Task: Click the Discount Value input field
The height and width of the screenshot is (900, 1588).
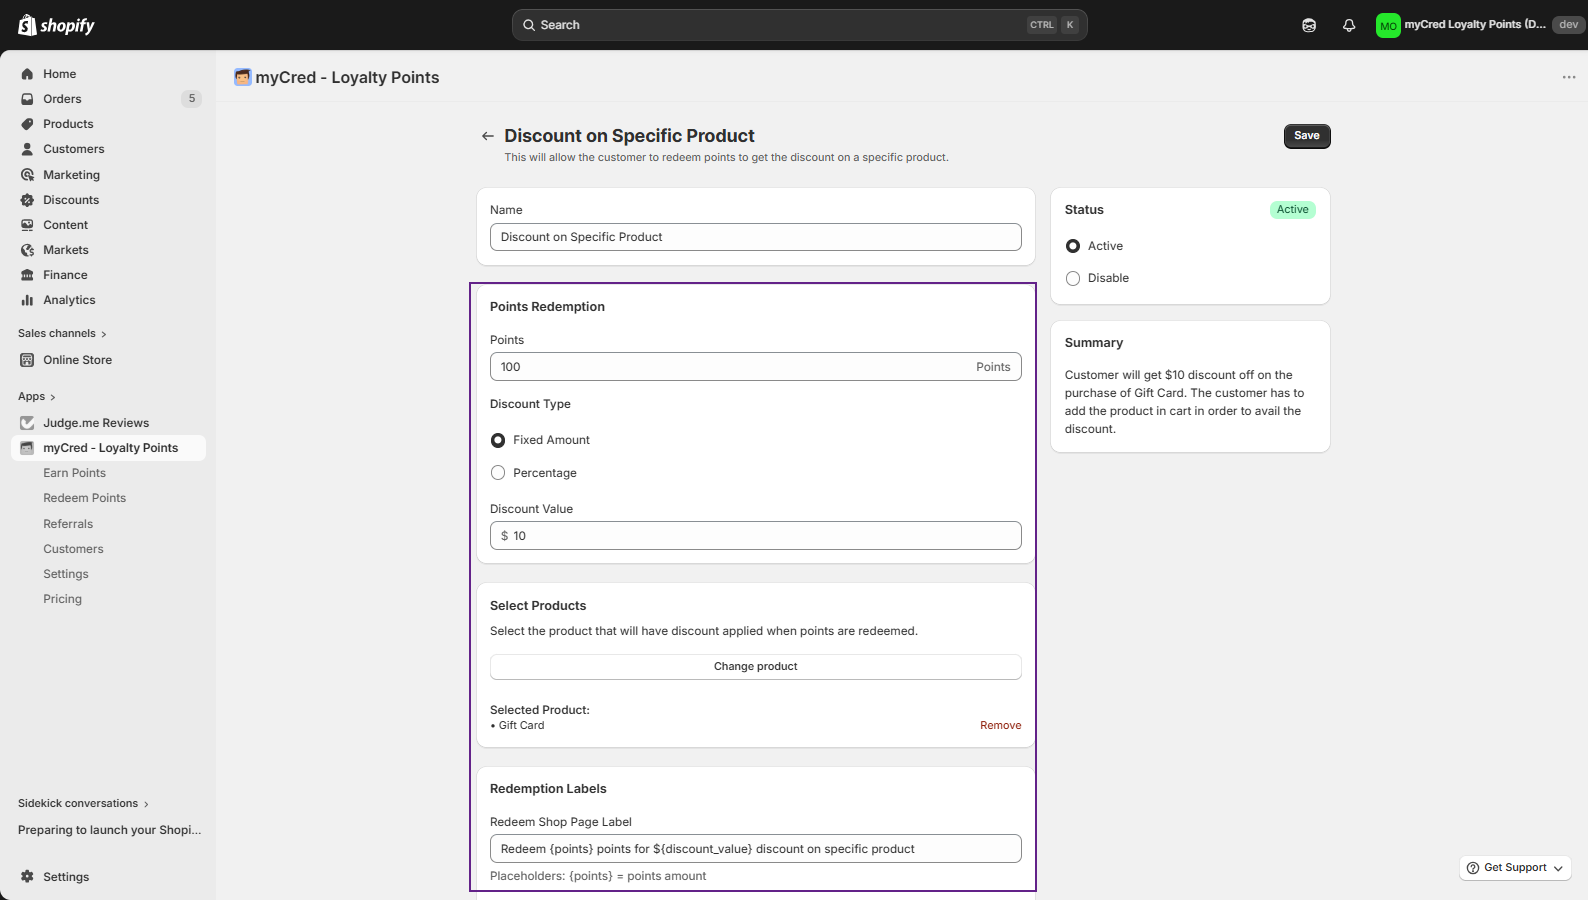Action: (760, 536)
